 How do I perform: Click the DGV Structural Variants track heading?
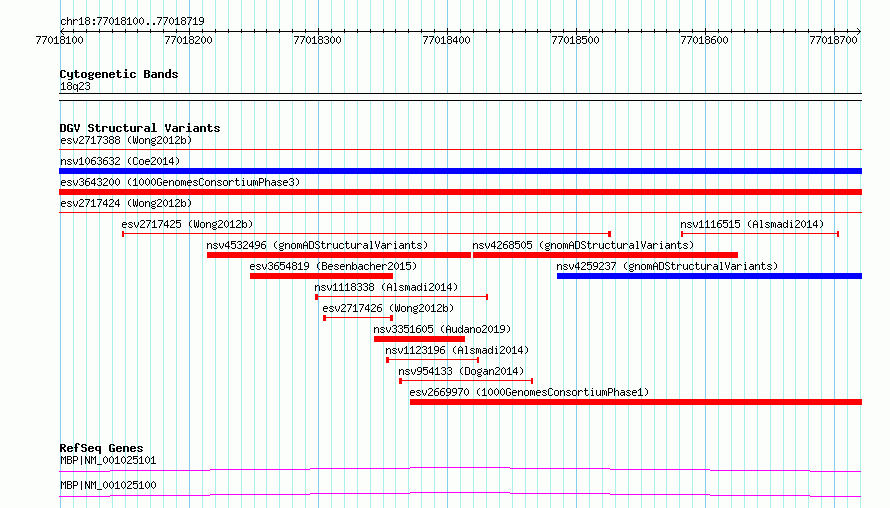140,128
